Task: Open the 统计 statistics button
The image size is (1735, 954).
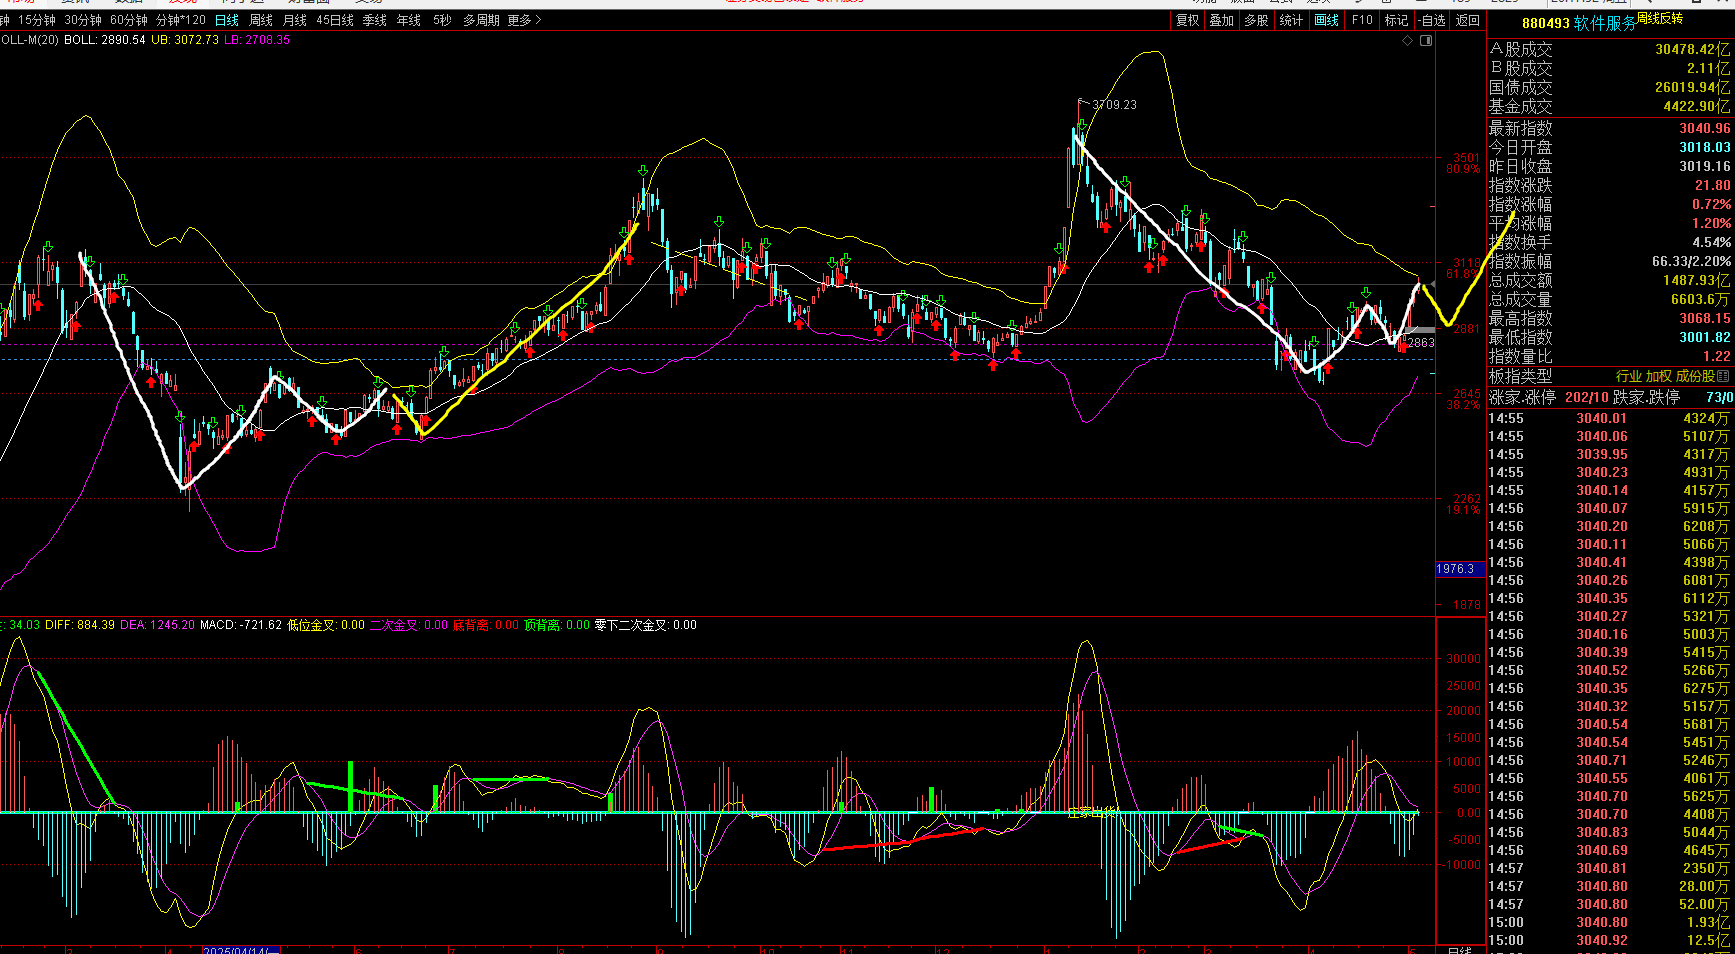Action: (1291, 20)
